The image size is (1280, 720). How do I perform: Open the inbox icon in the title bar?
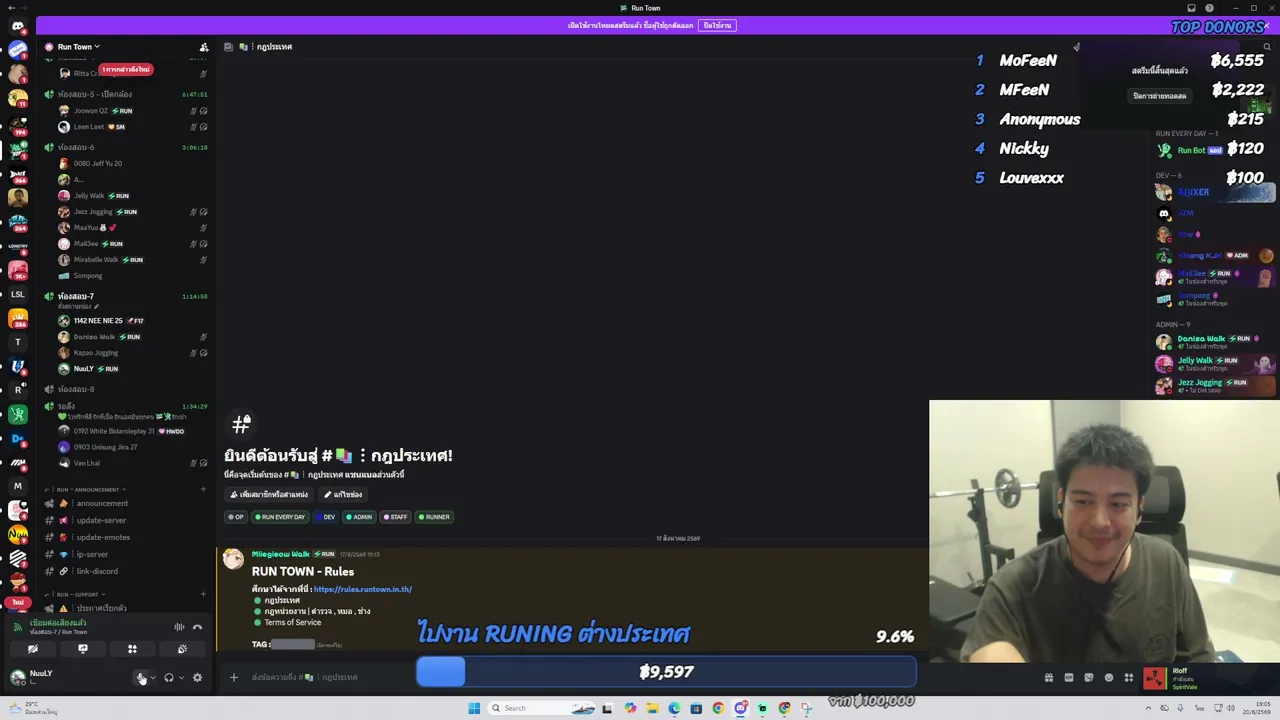point(1191,8)
